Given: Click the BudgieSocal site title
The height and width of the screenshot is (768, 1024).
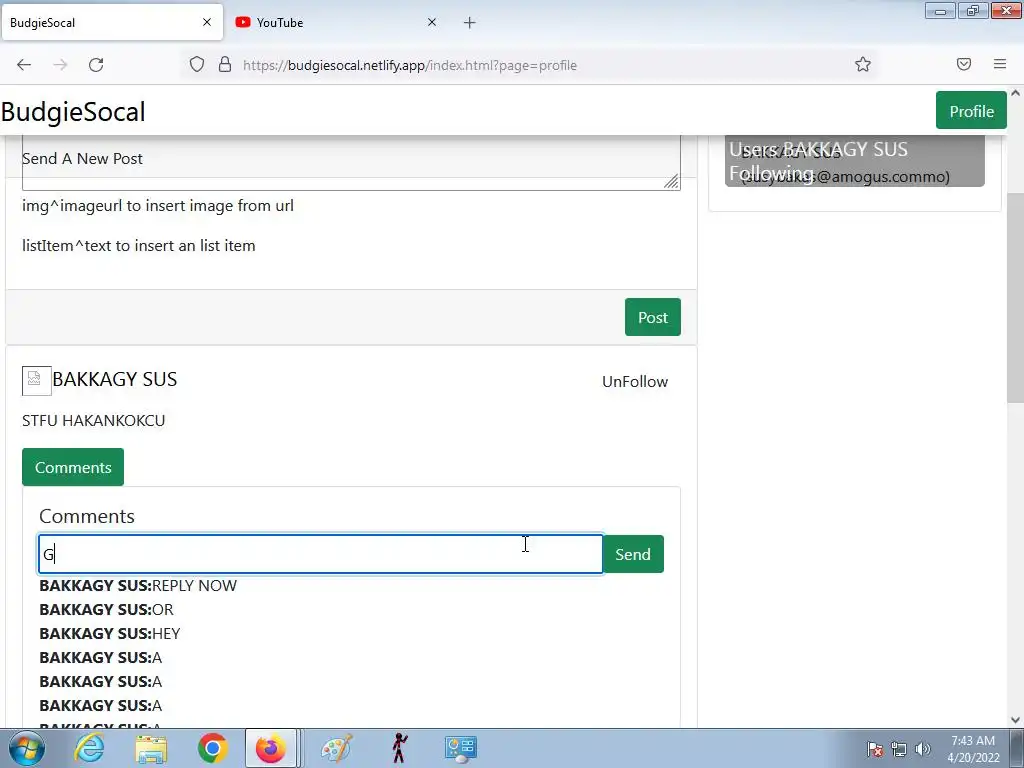Looking at the screenshot, I should click(73, 112).
